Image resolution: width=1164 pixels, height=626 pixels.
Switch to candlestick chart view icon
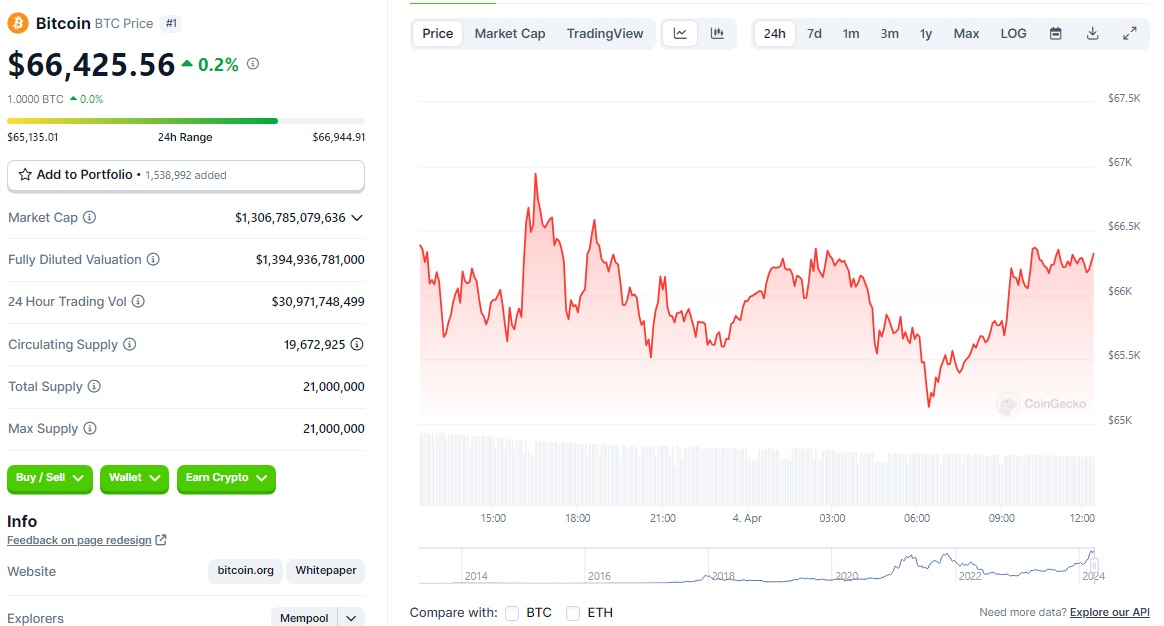coord(717,33)
